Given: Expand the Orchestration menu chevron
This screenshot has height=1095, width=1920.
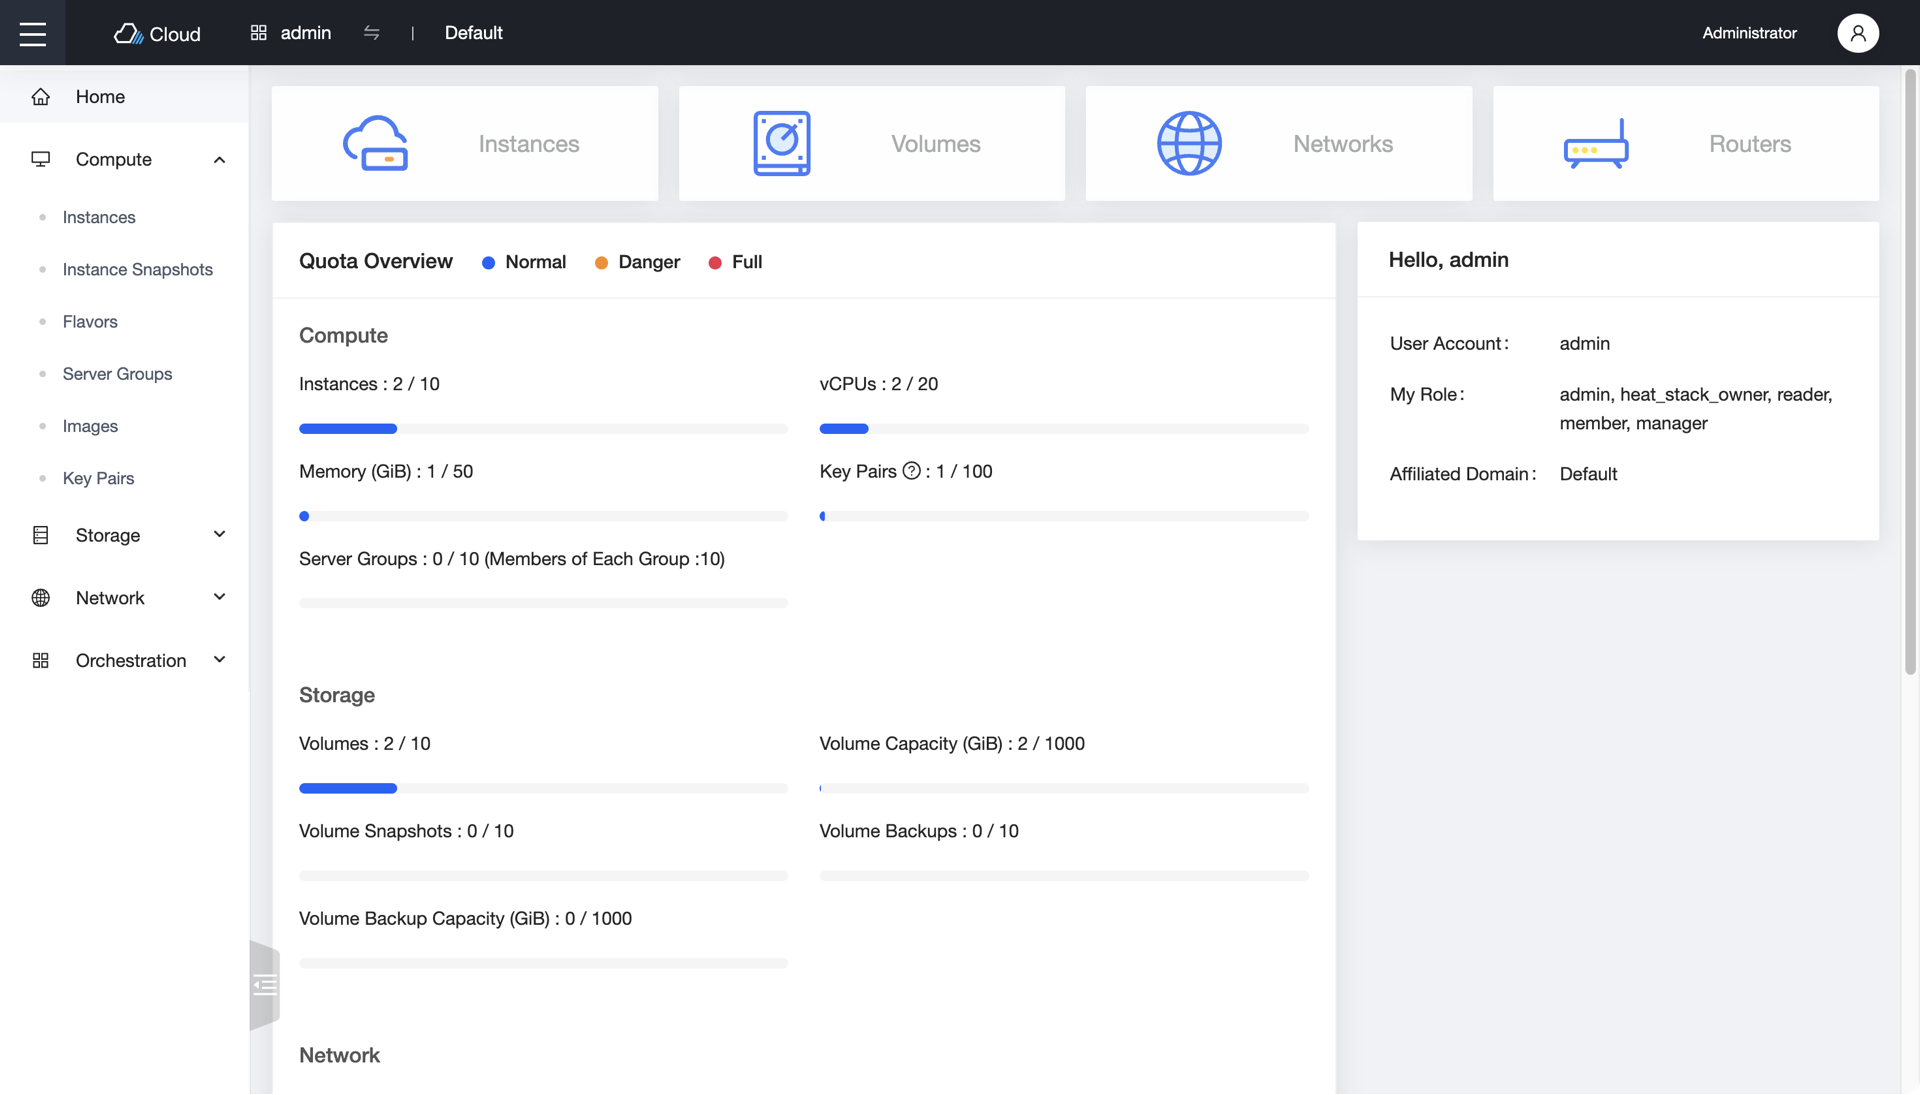Looking at the screenshot, I should pyautogui.click(x=219, y=661).
